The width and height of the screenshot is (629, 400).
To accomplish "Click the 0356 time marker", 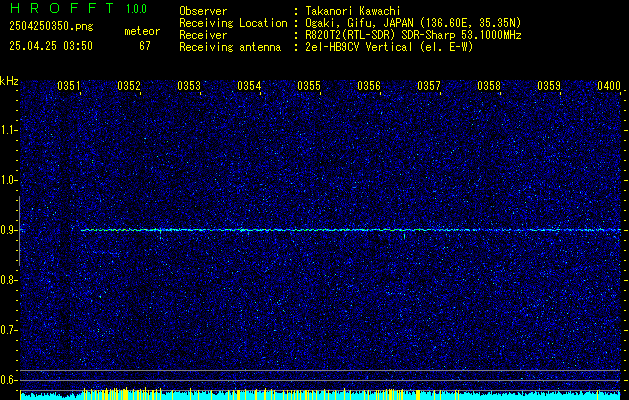I will [x=369, y=86].
